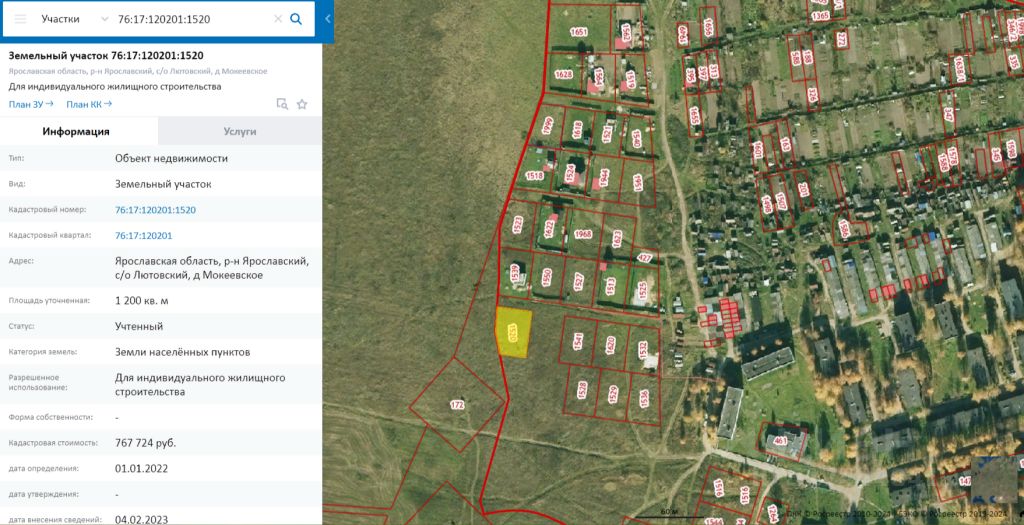This screenshot has height=525, width=1024.
Task: Zoom to the parcel icon
Action: click(282, 104)
